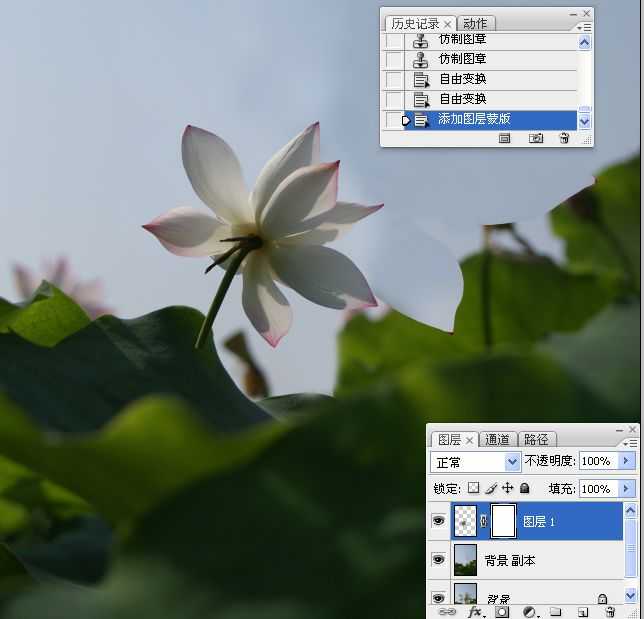Create a new layer group with folder icon

point(555,611)
